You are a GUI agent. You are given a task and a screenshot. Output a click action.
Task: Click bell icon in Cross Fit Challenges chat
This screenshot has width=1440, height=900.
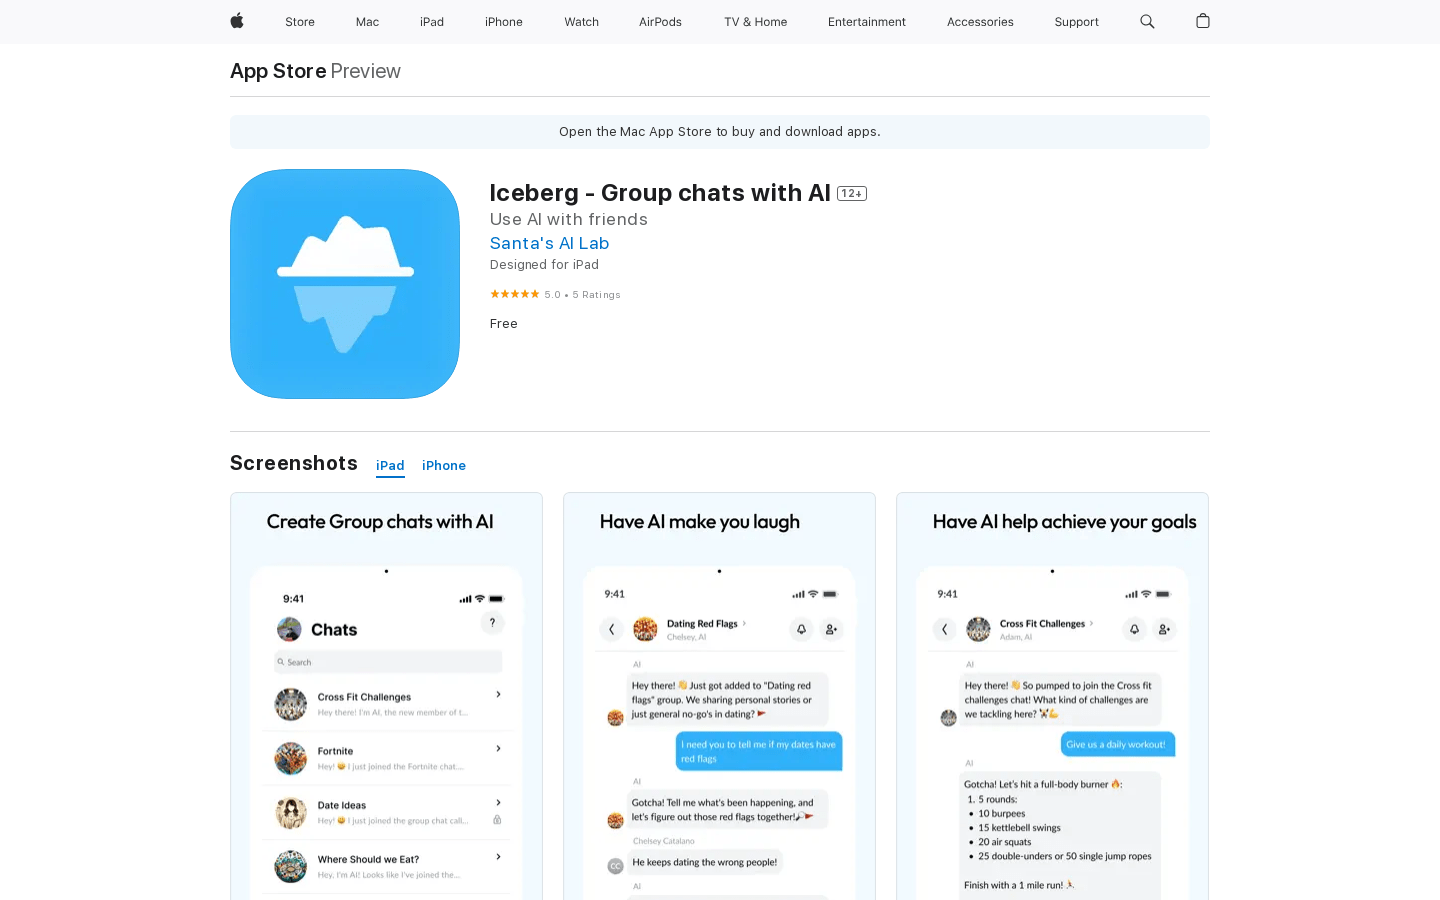1134,629
